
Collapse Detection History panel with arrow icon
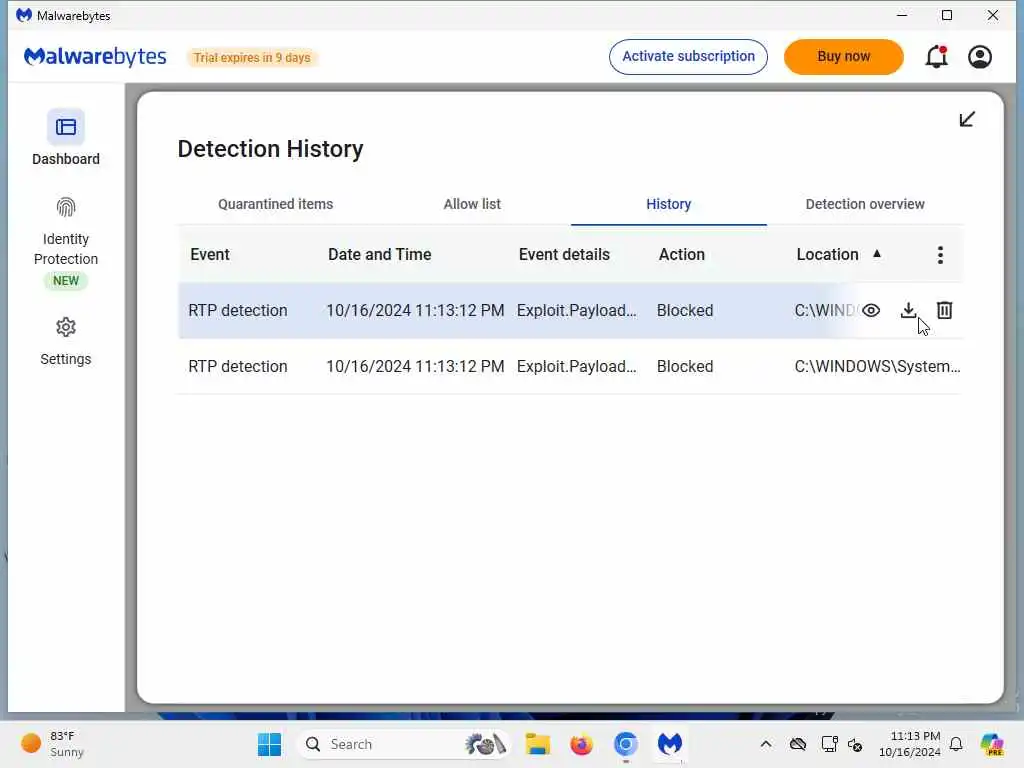pyautogui.click(x=967, y=119)
